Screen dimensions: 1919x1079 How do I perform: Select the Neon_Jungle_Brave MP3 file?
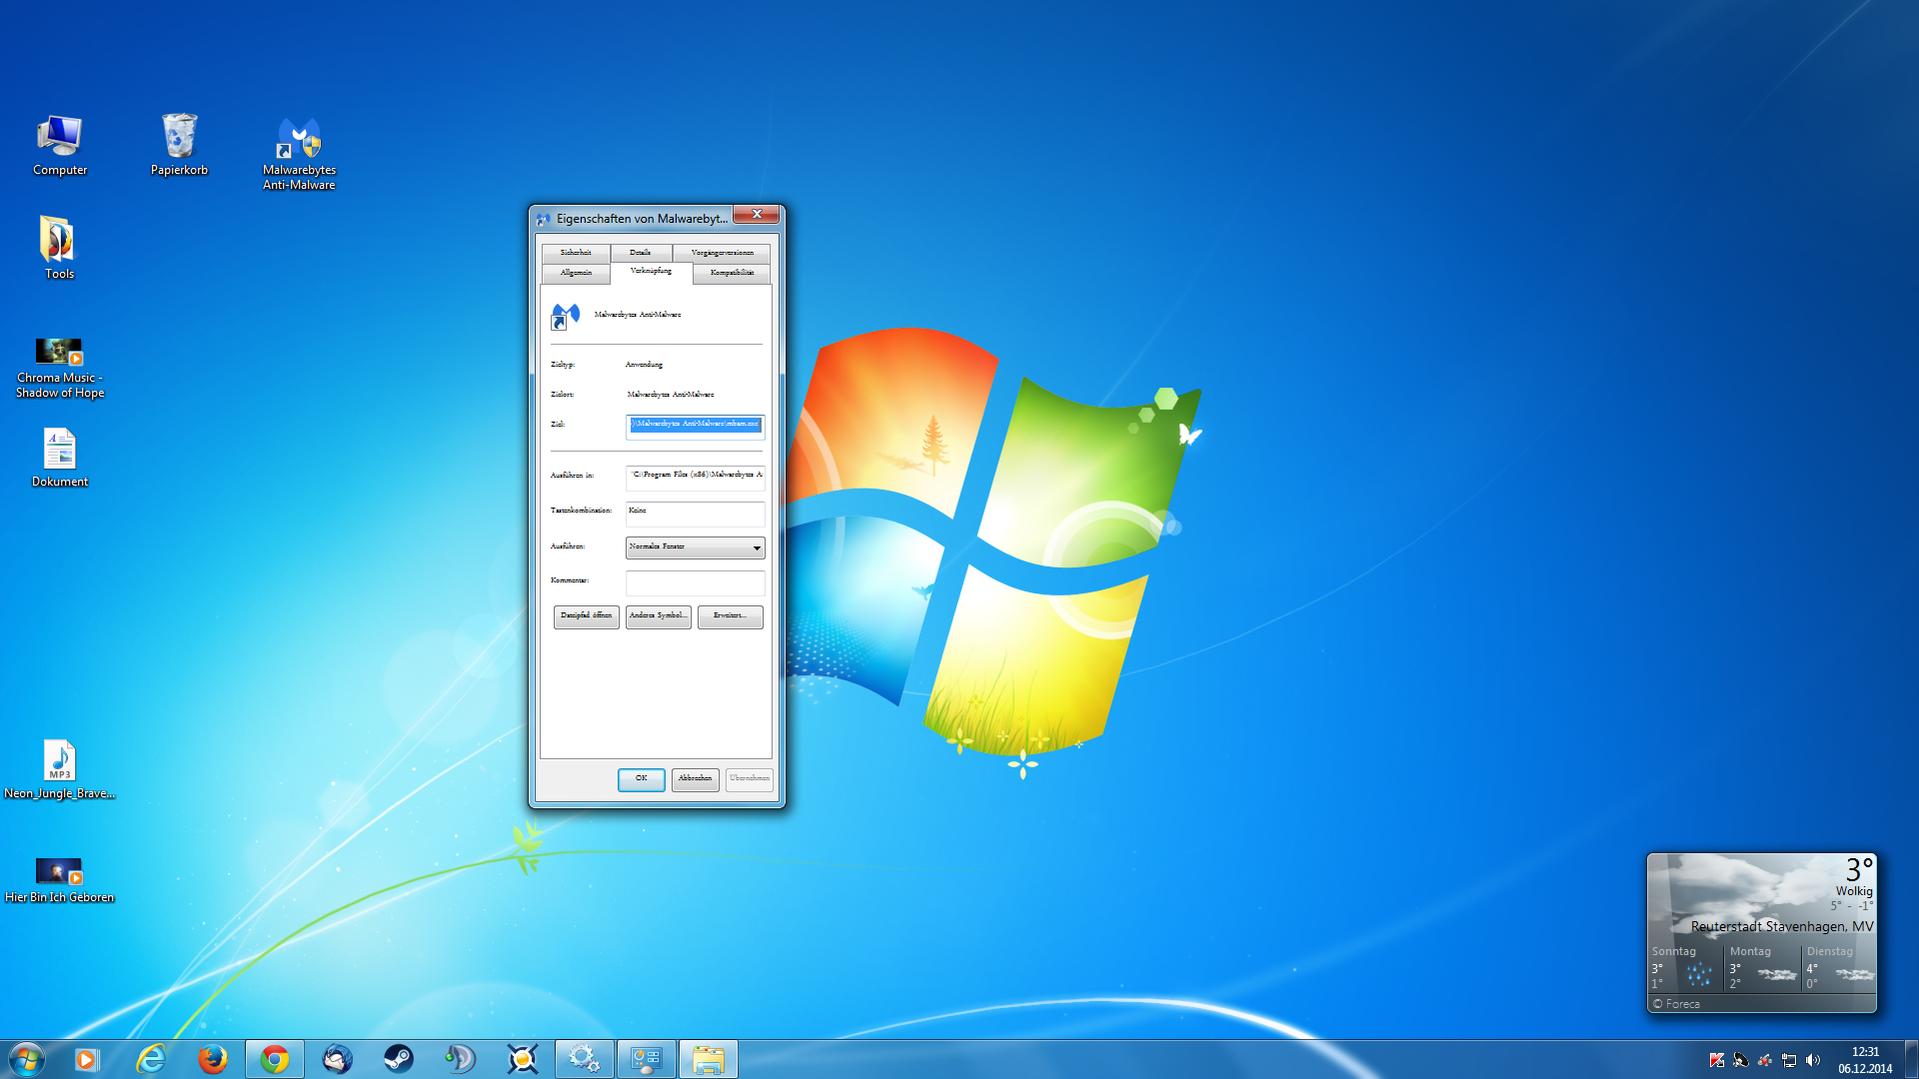click(59, 770)
